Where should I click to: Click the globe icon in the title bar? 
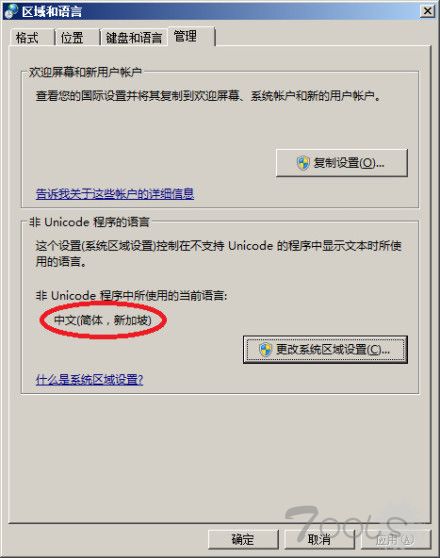point(10,11)
